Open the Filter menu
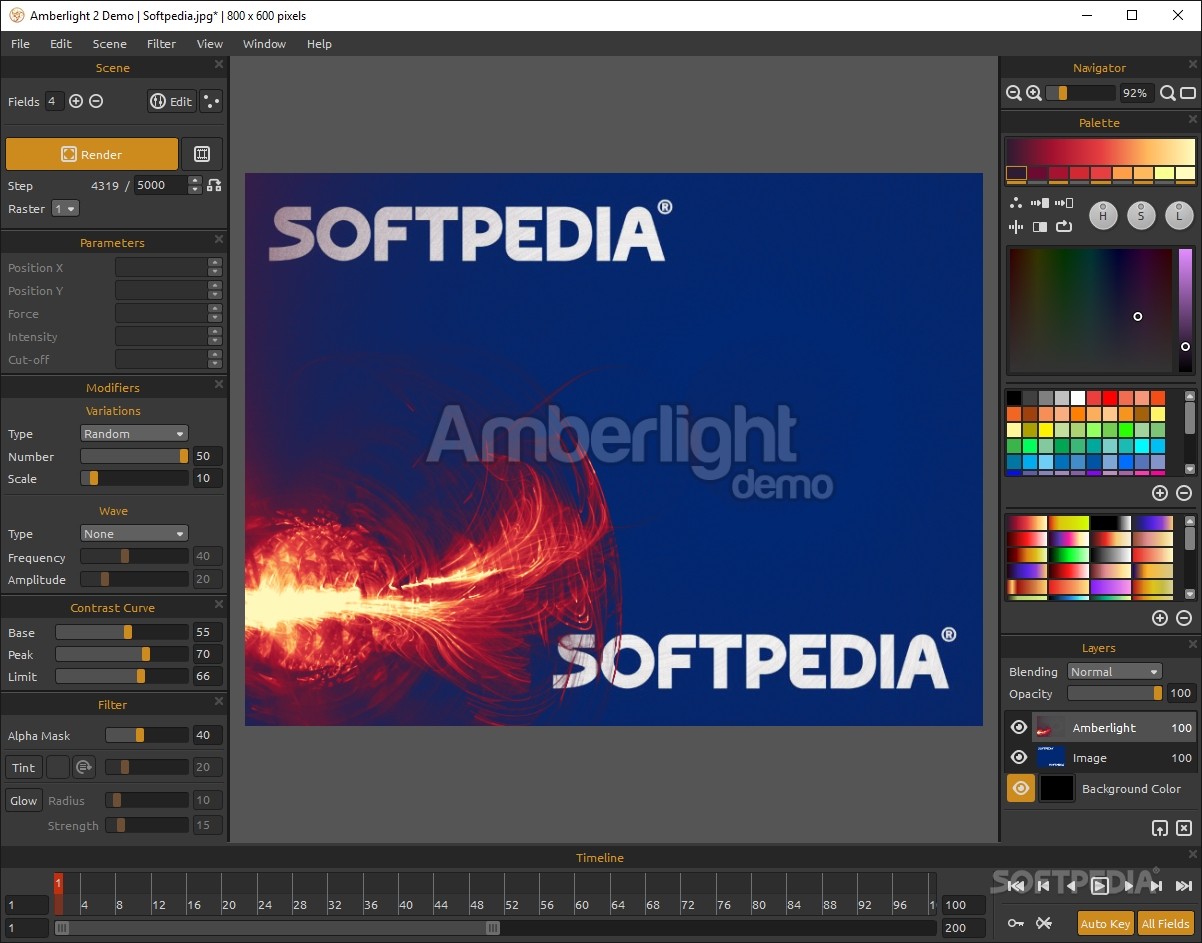 click(161, 43)
